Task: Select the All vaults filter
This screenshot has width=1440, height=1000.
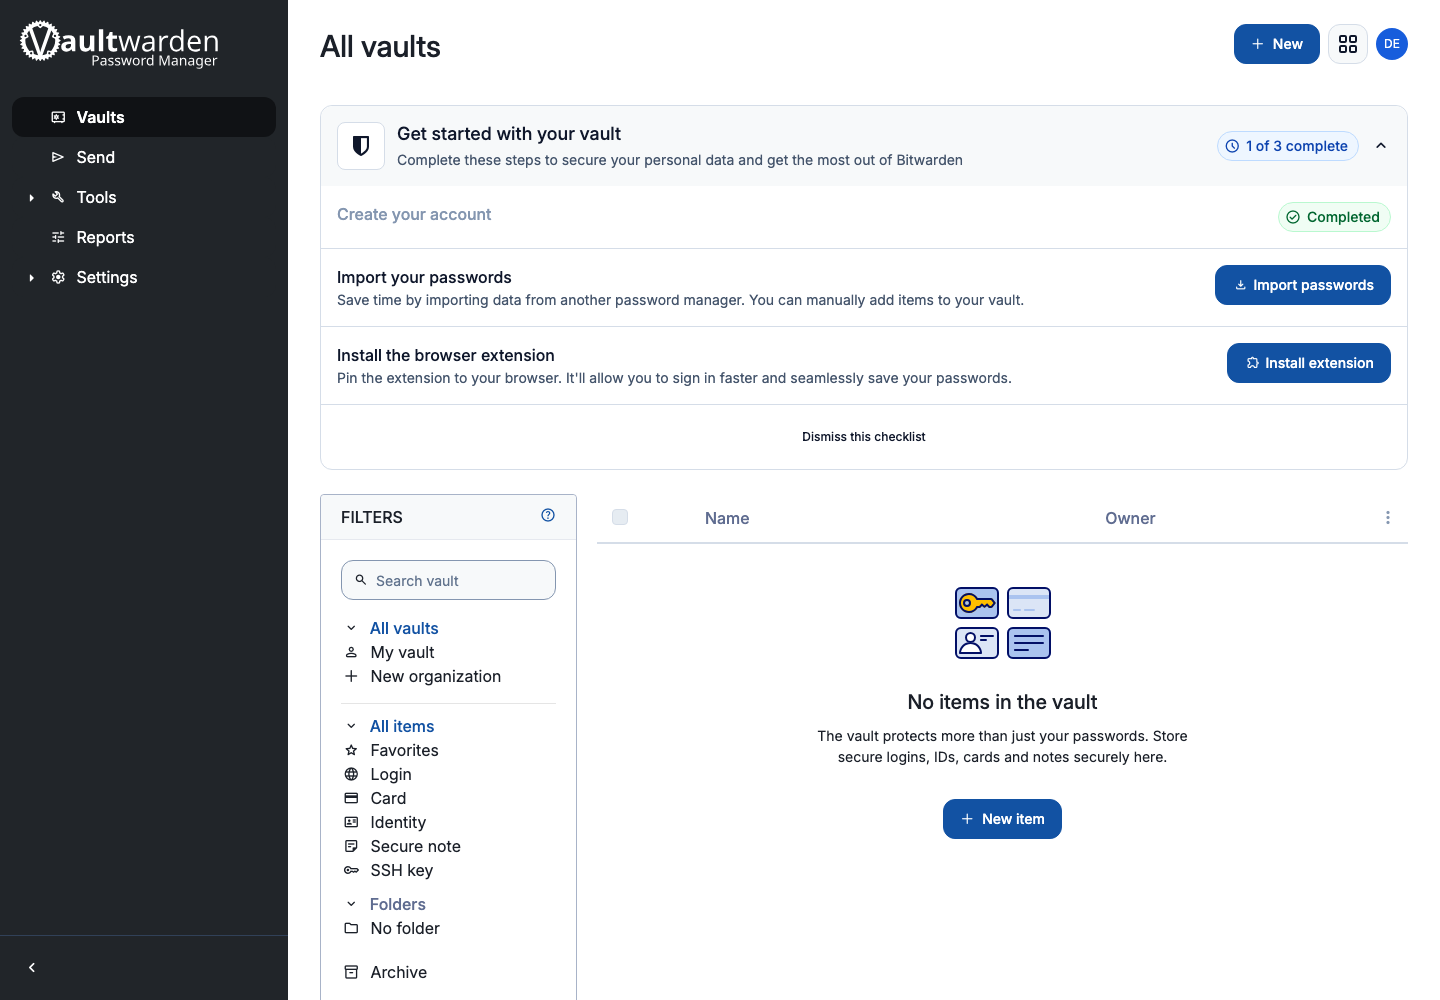Action: pyautogui.click(x=404, y=628)
